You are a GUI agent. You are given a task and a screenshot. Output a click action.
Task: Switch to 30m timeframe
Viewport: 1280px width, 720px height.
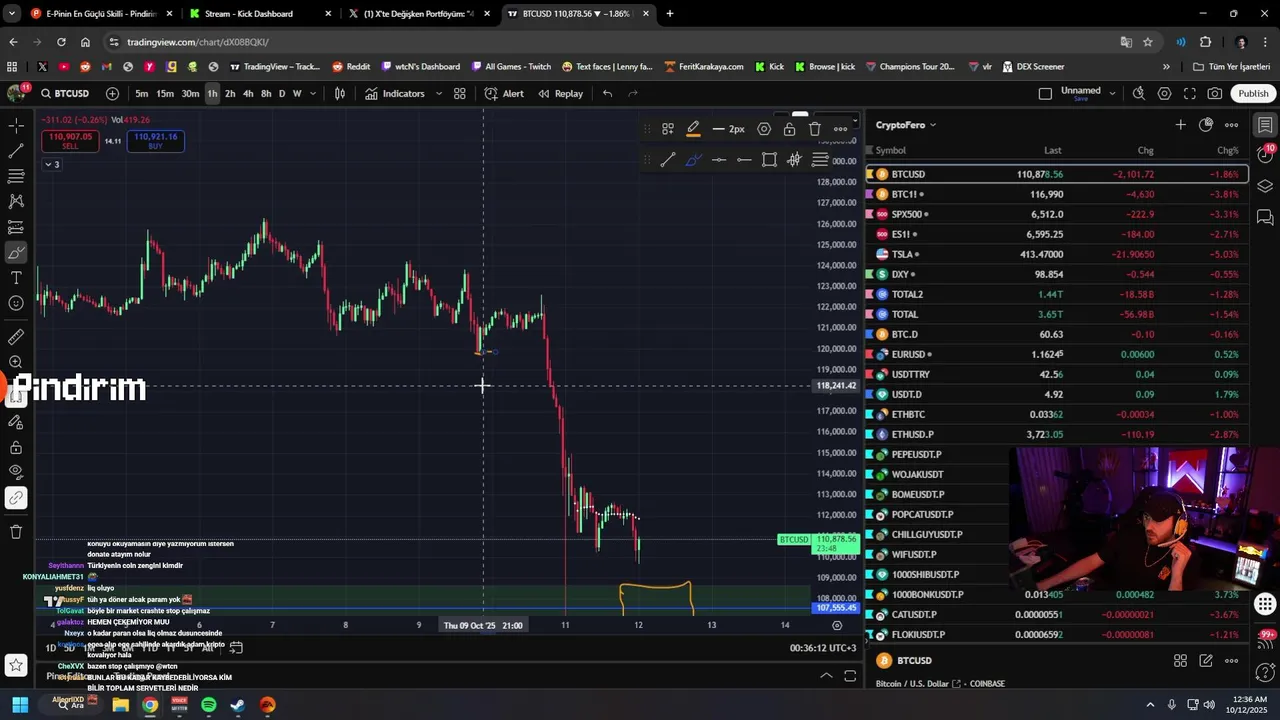point(190,93)
